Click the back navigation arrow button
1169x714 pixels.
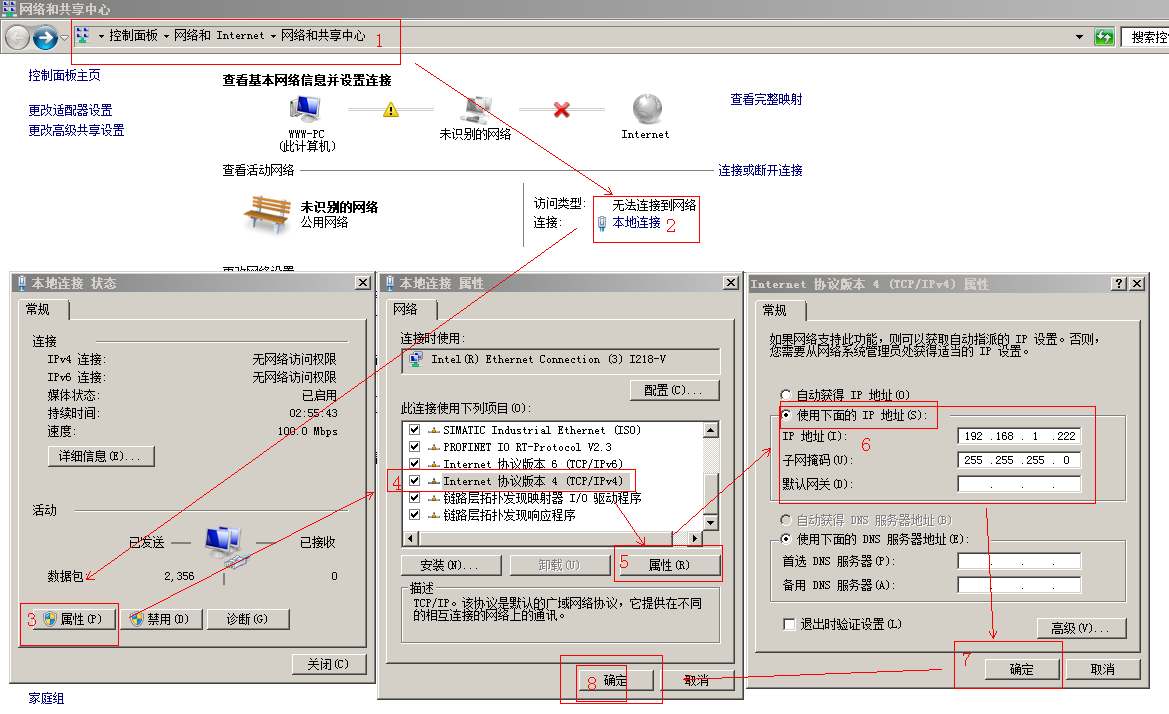pos(17,37)
